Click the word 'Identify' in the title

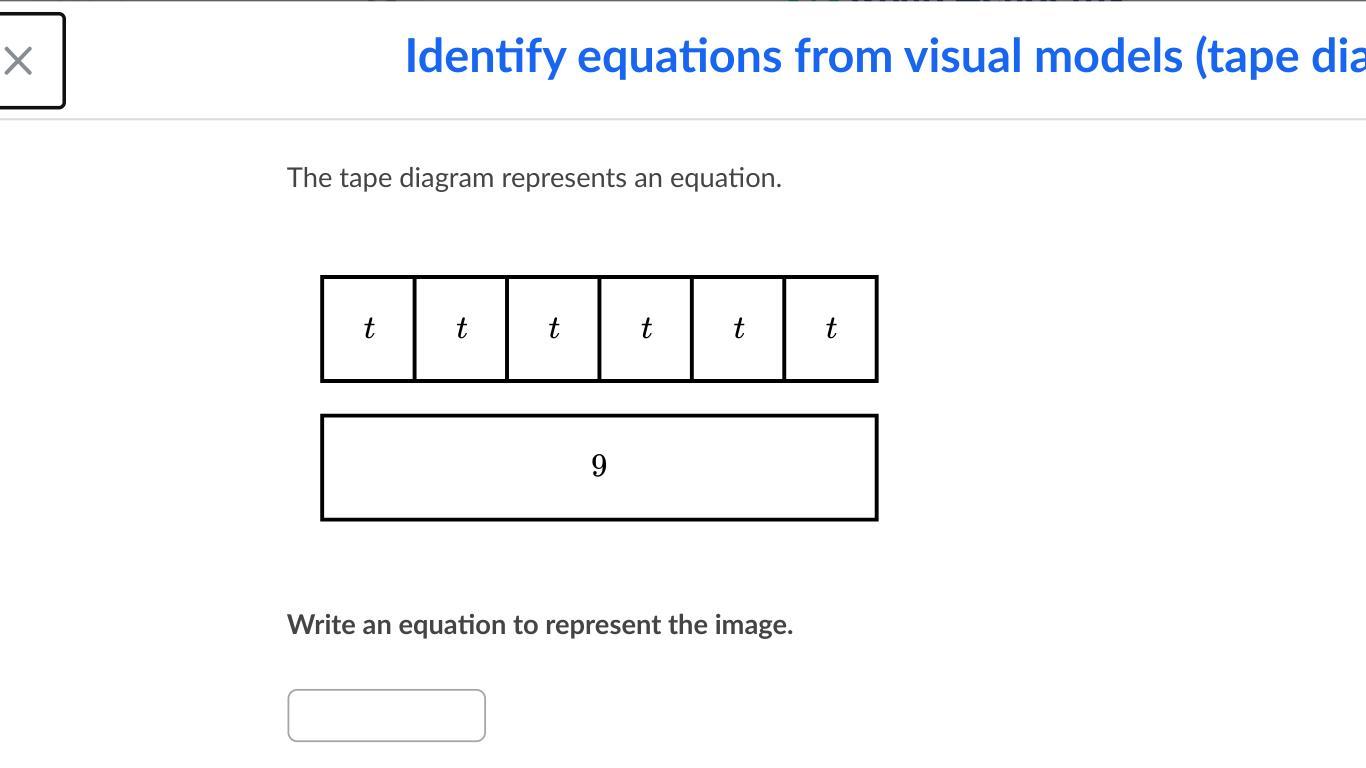pyautogui.click(x=485, y=56)
